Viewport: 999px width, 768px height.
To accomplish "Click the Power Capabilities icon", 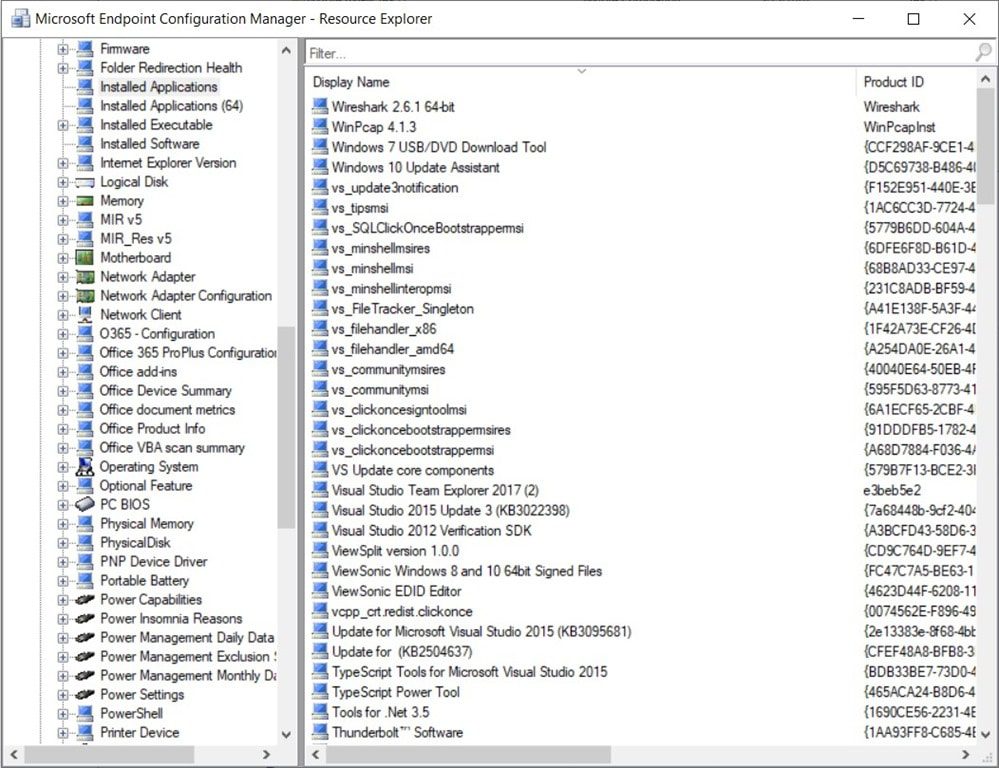I will 88,600.
